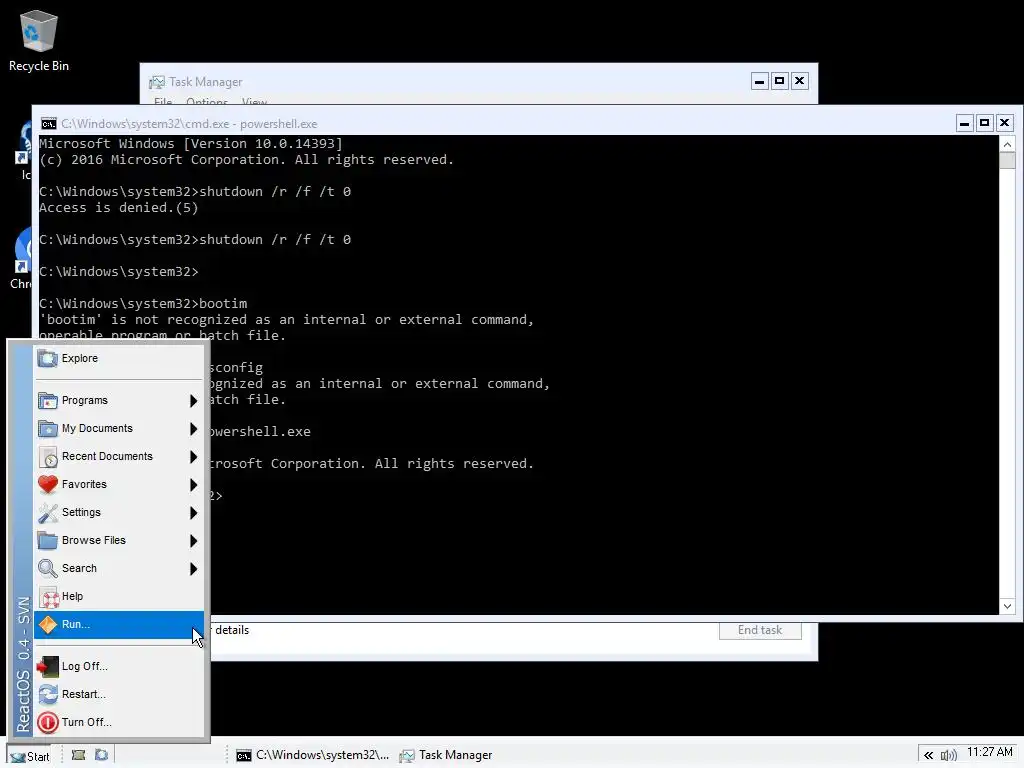Click the 'Access is denied.(5)' output line
1024x768 pixels.
pyautogui.click(x=118, y=208)
